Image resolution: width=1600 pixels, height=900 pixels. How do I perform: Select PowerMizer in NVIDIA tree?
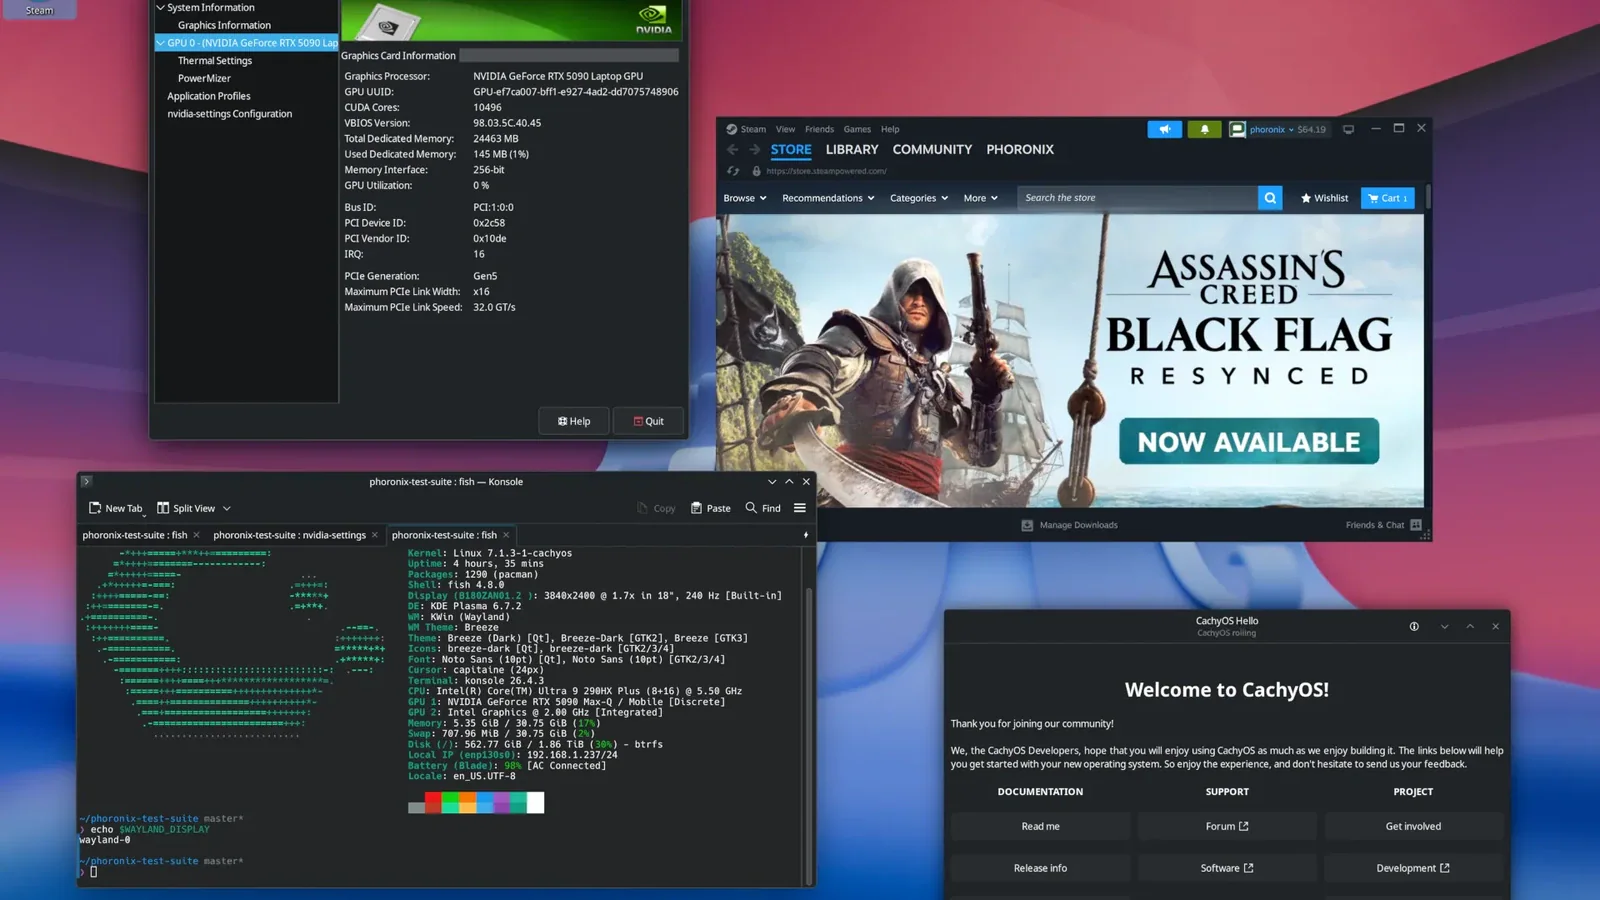click(204, 78)
